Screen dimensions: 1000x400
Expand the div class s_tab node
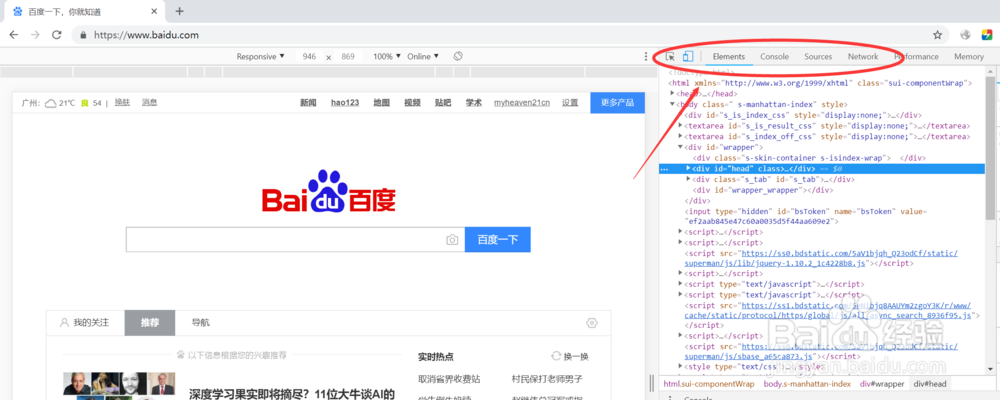coord(689,179)
